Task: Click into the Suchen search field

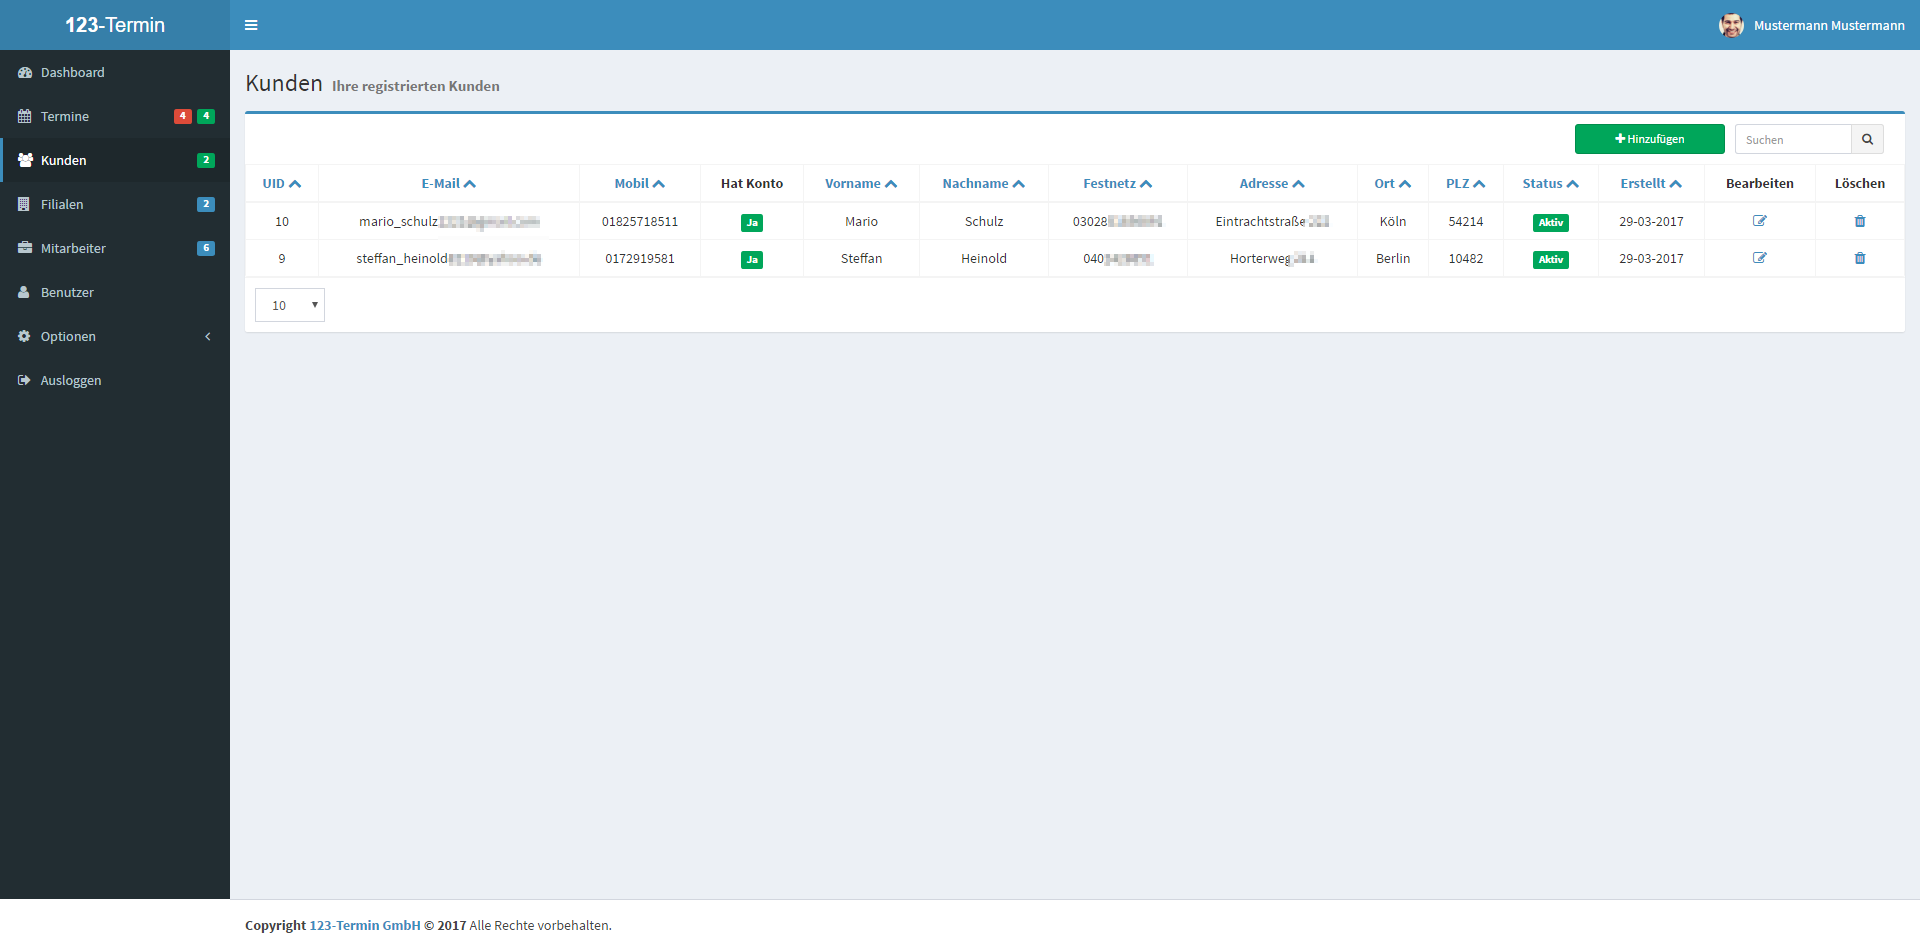Action: pos(1792,139)
